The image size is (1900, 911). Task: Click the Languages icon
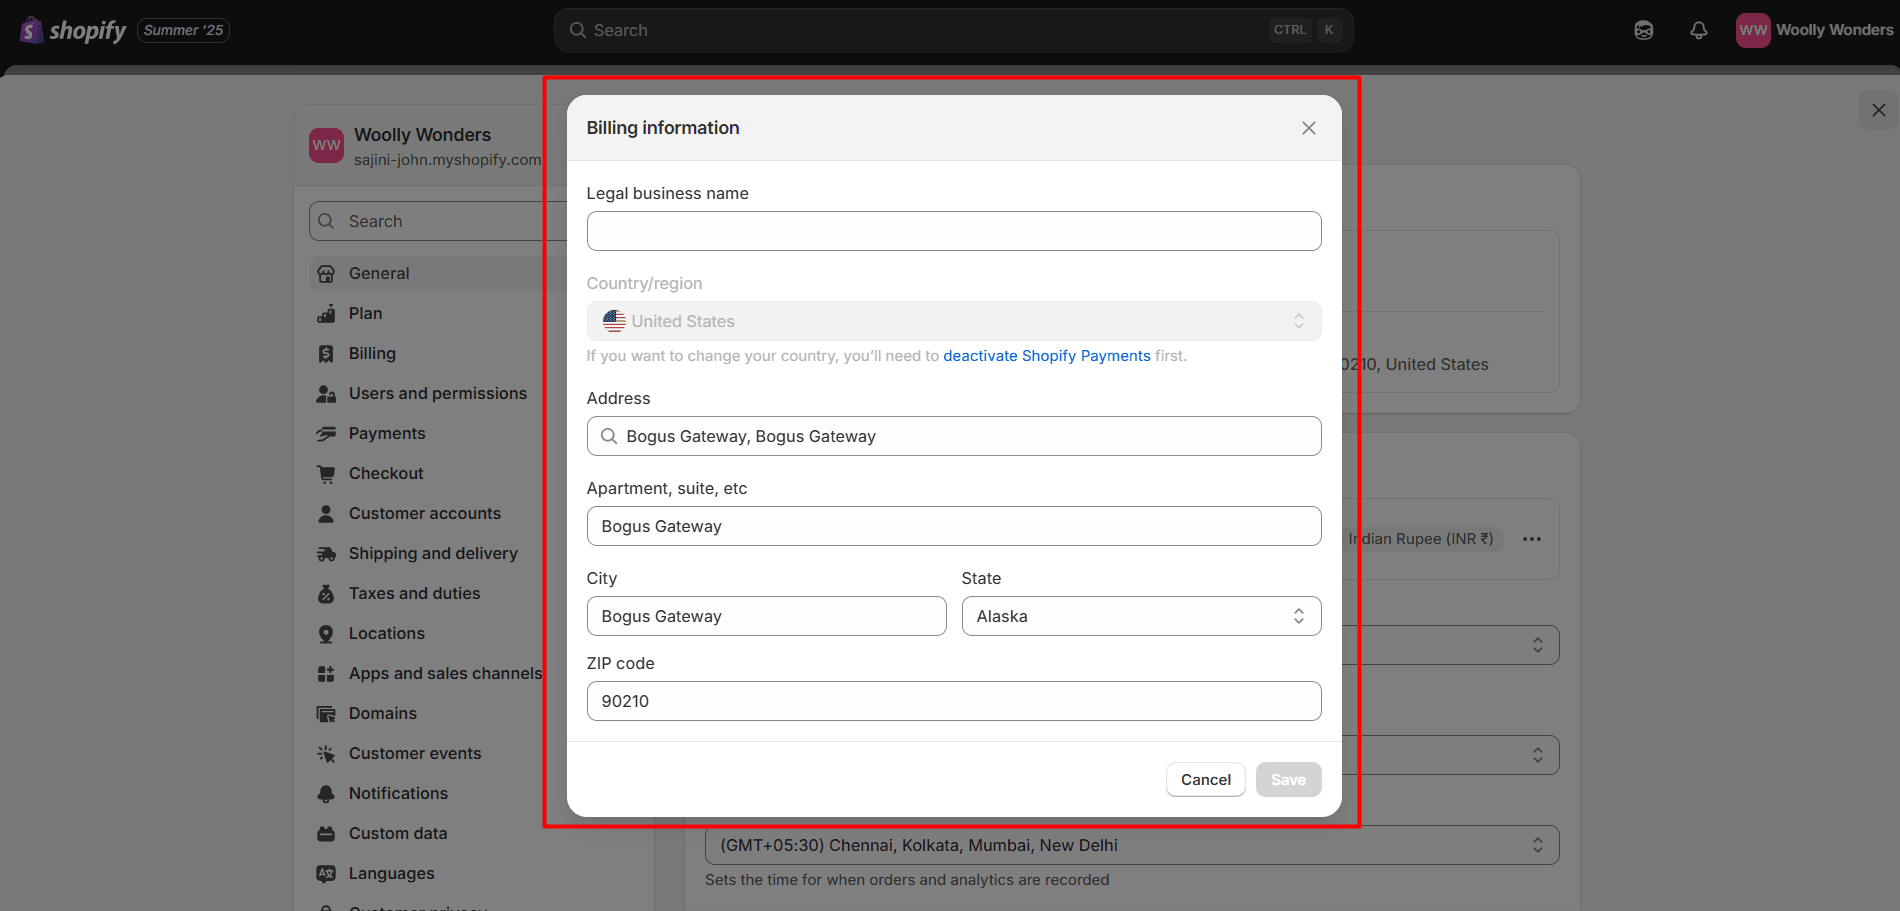pyautogui.click(x=326, y=874)
